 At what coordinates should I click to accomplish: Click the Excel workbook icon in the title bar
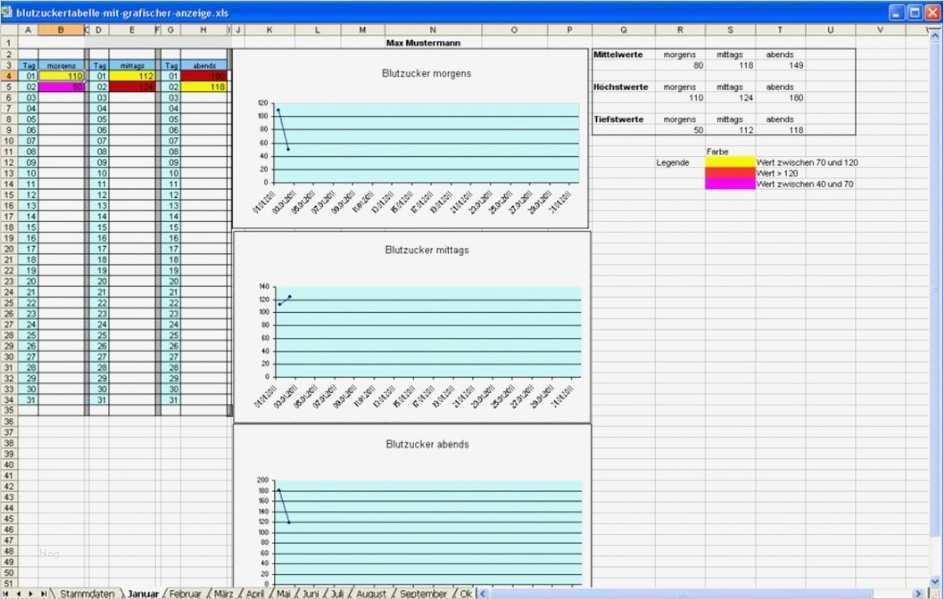8,12
